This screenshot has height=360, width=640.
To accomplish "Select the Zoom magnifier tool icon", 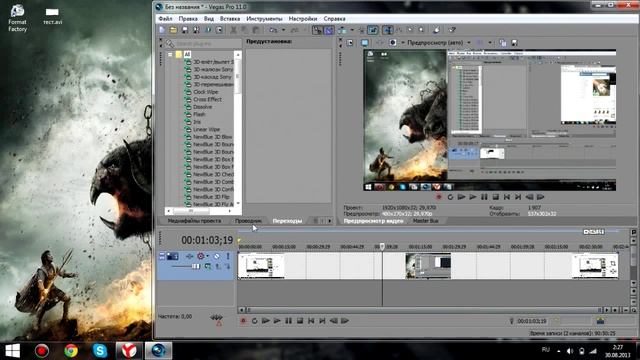I will point(421,30).
